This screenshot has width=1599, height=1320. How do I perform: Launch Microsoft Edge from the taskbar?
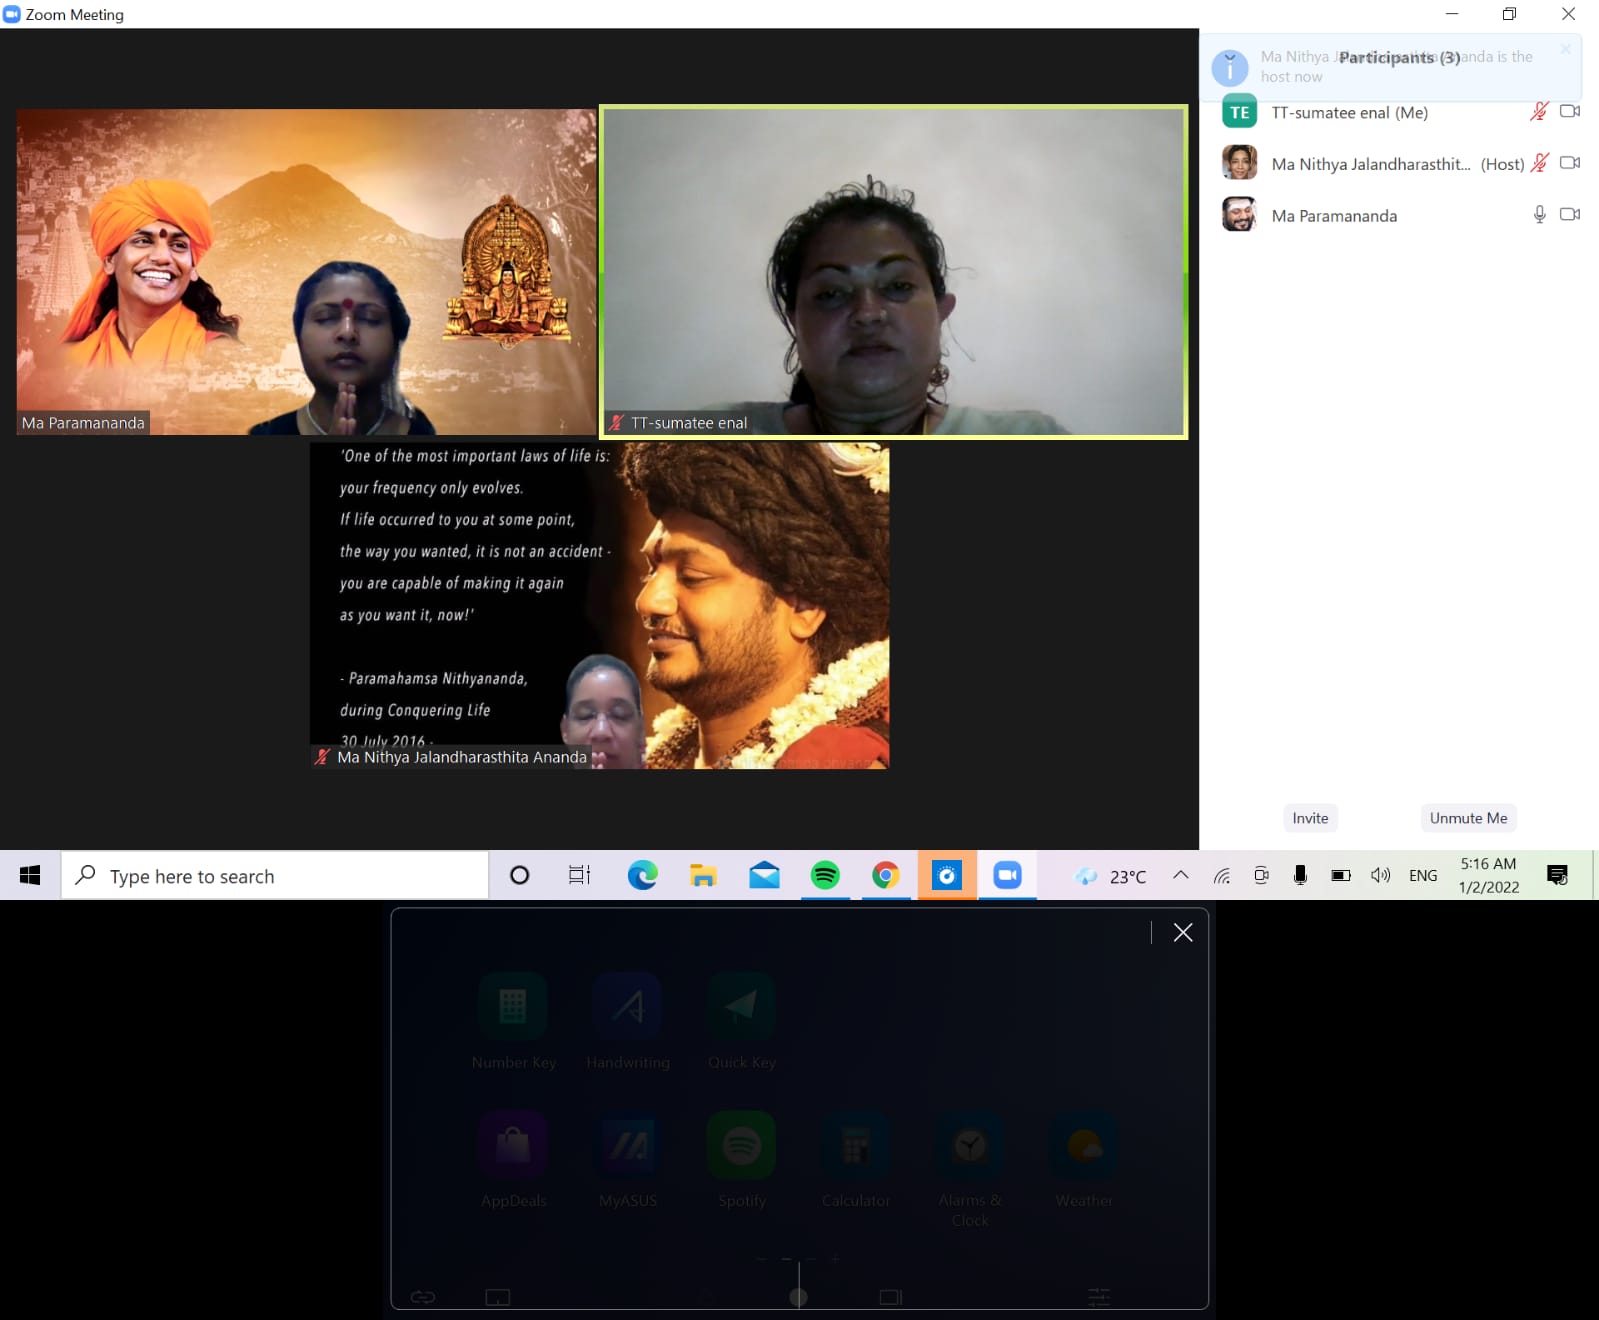coord(642,876)
